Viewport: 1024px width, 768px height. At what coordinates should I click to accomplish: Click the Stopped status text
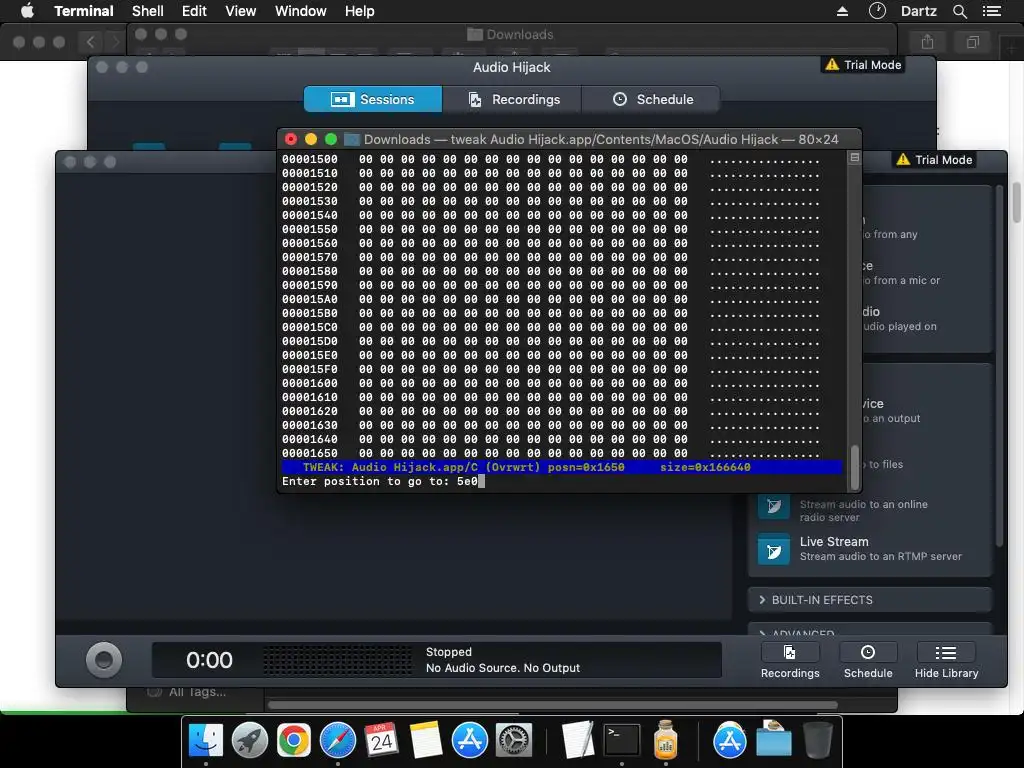click(449, 652)
